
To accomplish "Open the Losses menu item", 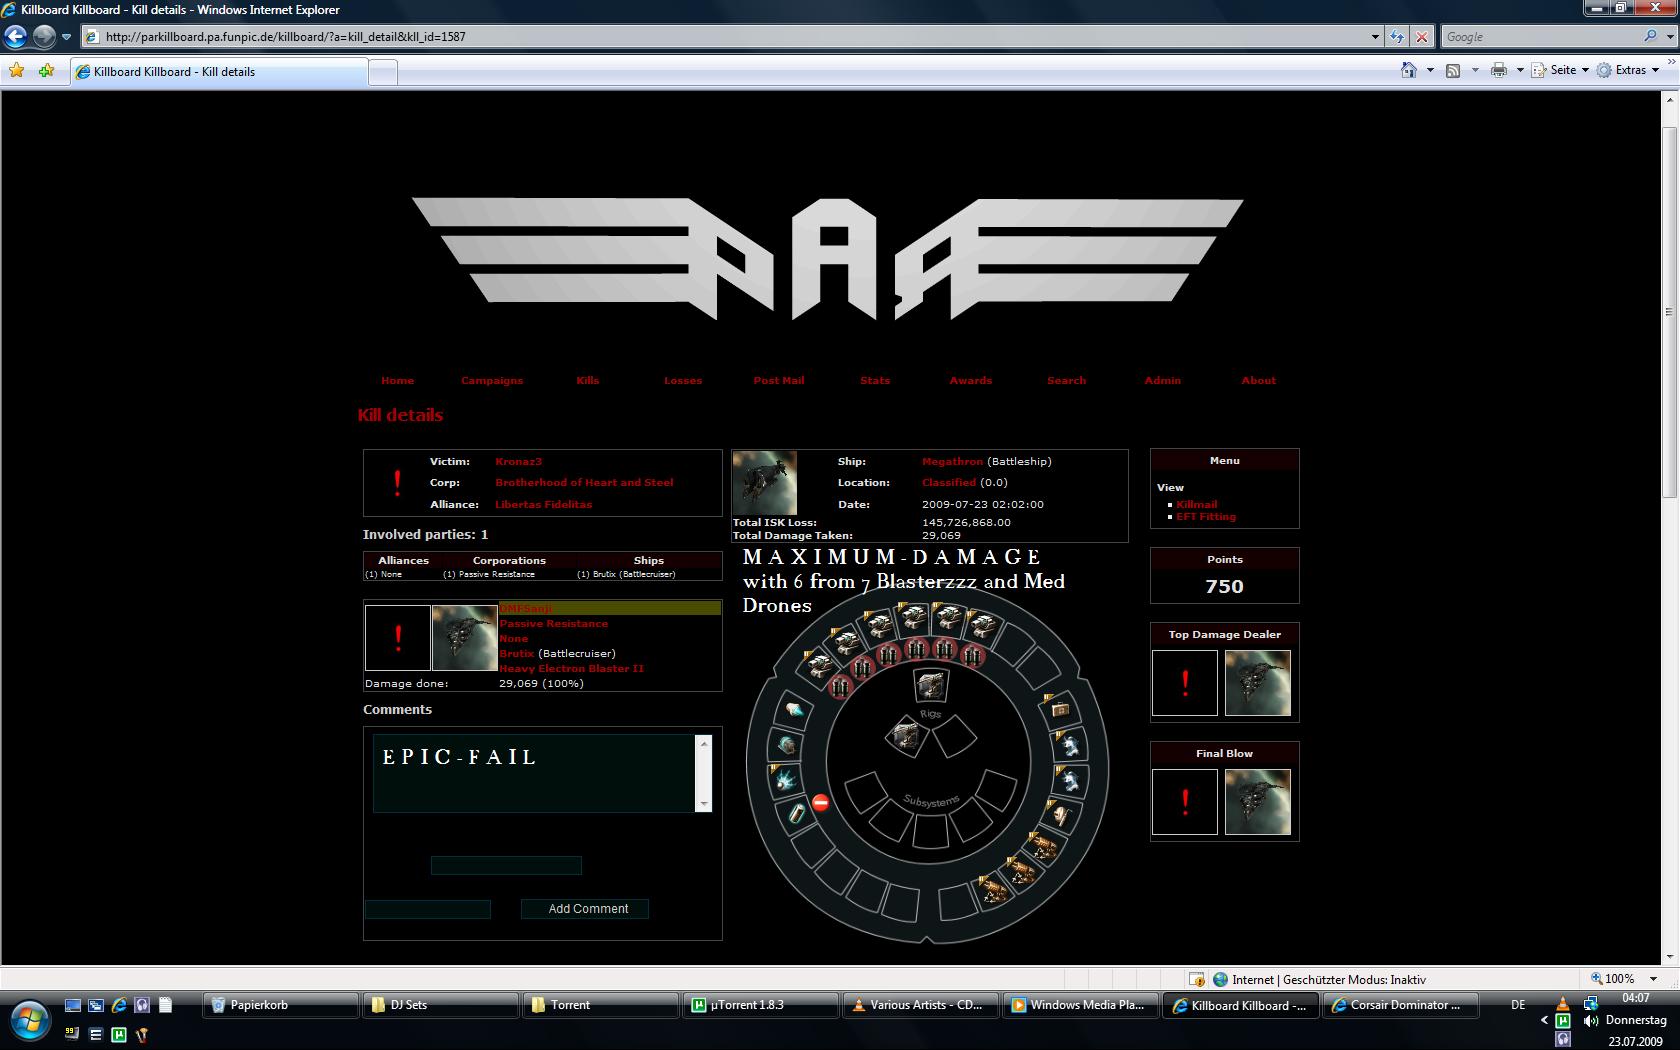I will (x=683, y=380).
